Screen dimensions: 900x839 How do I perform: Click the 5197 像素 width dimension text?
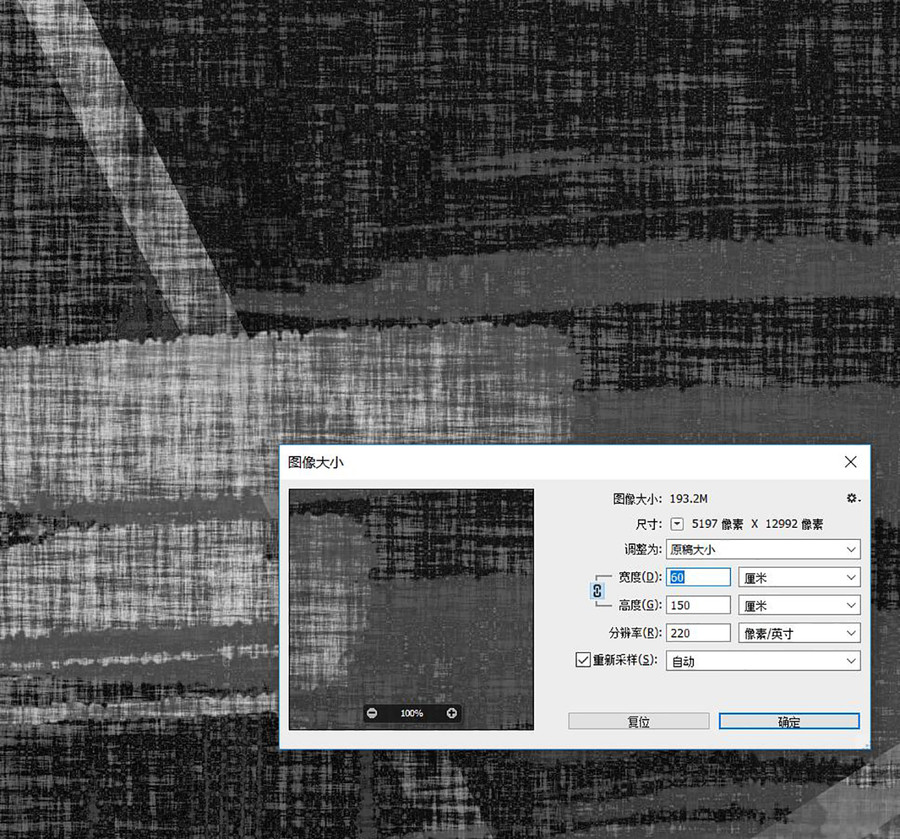click(x=717, y=524)
